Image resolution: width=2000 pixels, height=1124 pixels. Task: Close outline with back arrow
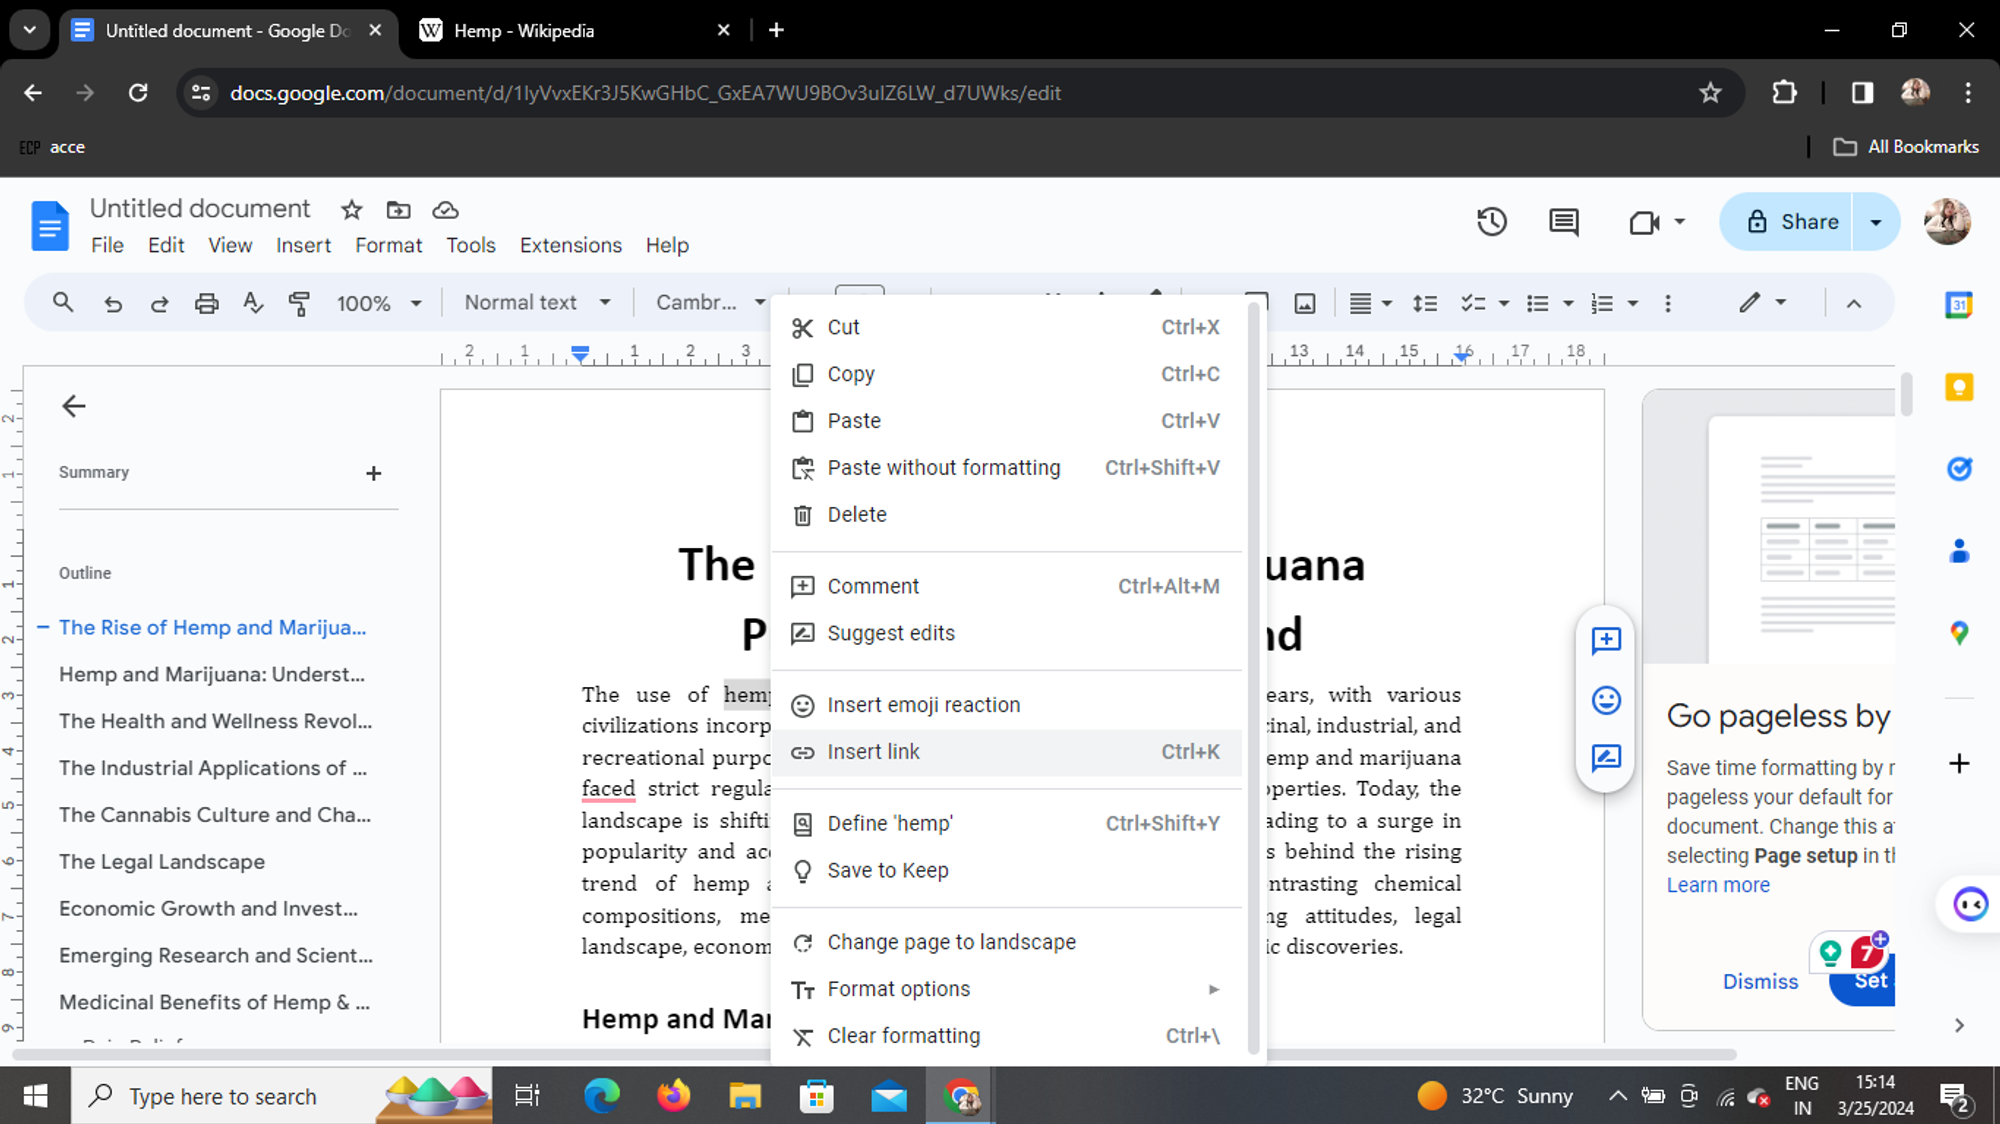(74, 406)
